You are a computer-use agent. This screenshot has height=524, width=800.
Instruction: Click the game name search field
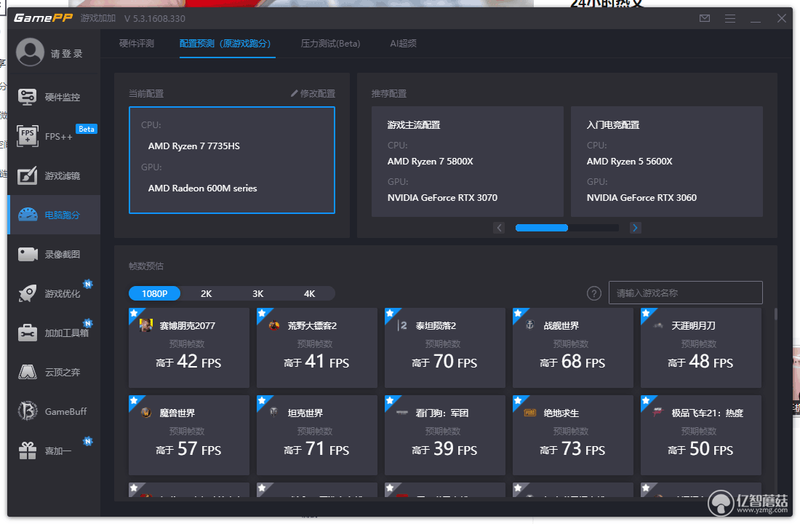coord(686,293)
